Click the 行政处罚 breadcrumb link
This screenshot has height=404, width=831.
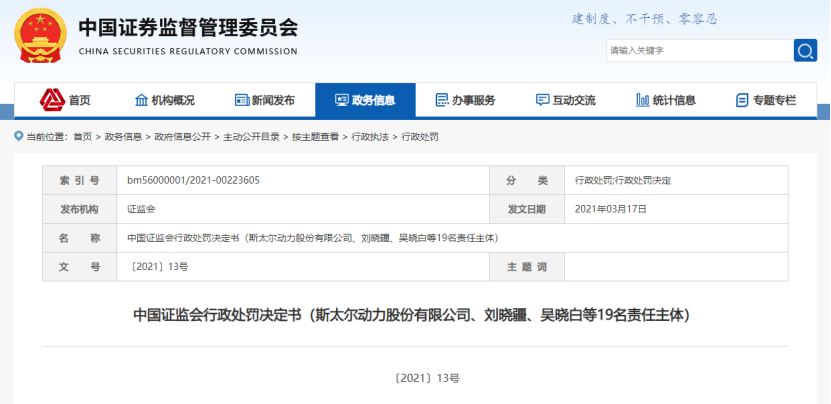(x=420, y=137)
